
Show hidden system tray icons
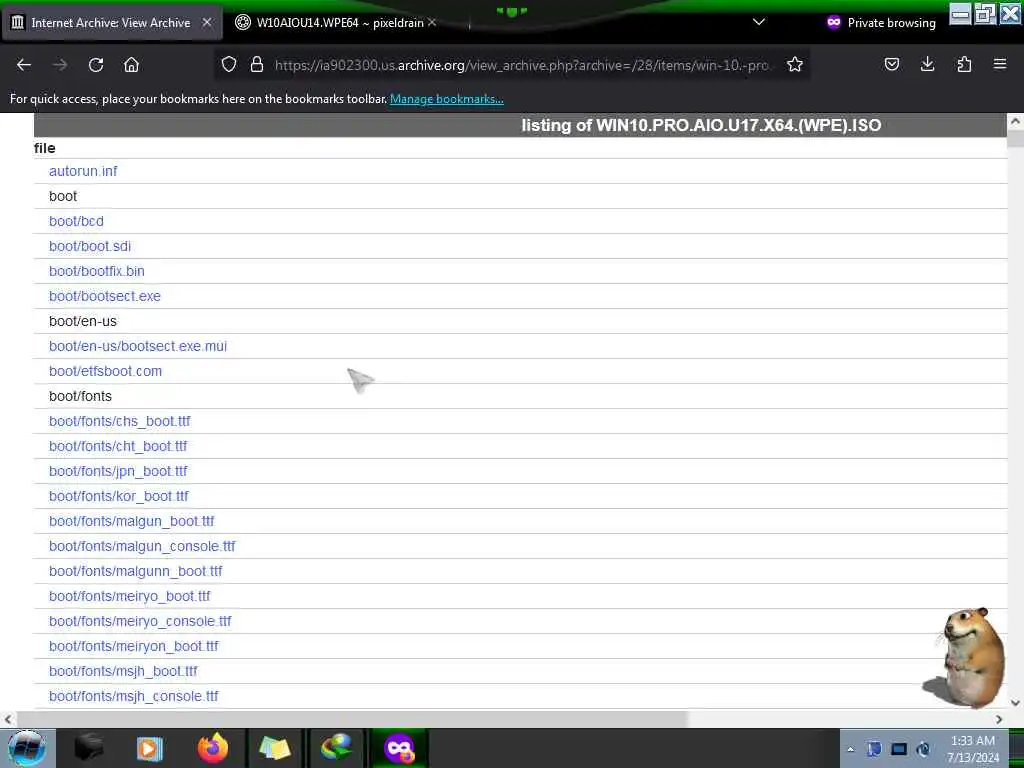tap(850, 750)
